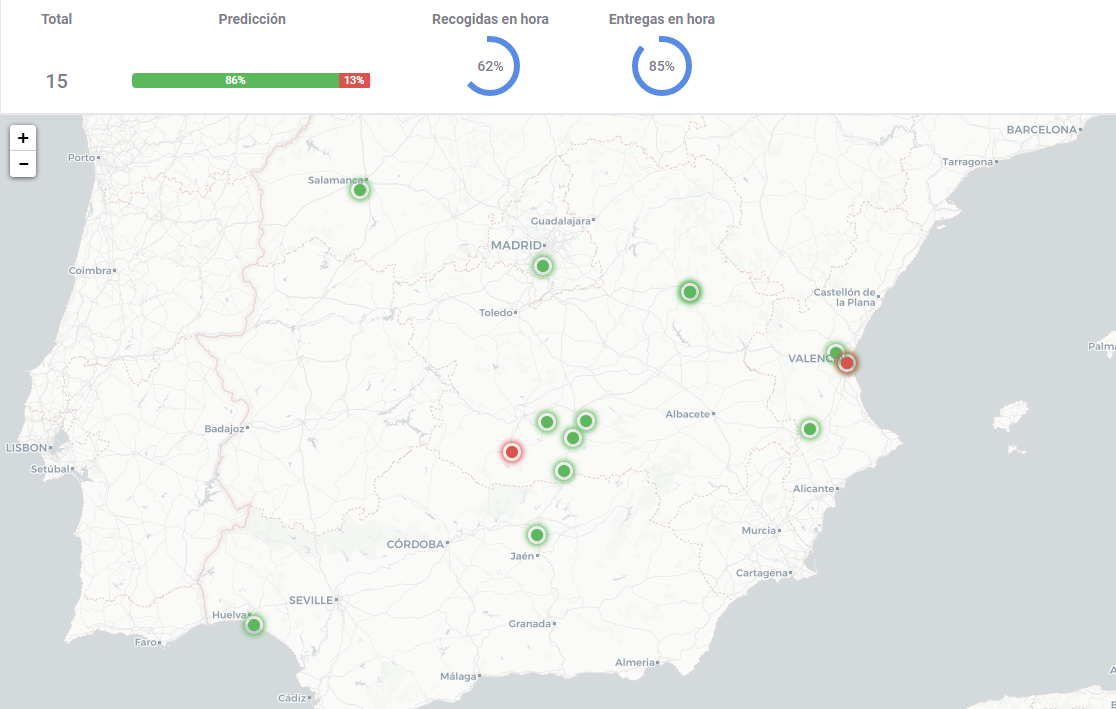The width and height of the screenshot is (1116, 709).
Task: Open the green marker north of Alicante
Action: (810, 429)
